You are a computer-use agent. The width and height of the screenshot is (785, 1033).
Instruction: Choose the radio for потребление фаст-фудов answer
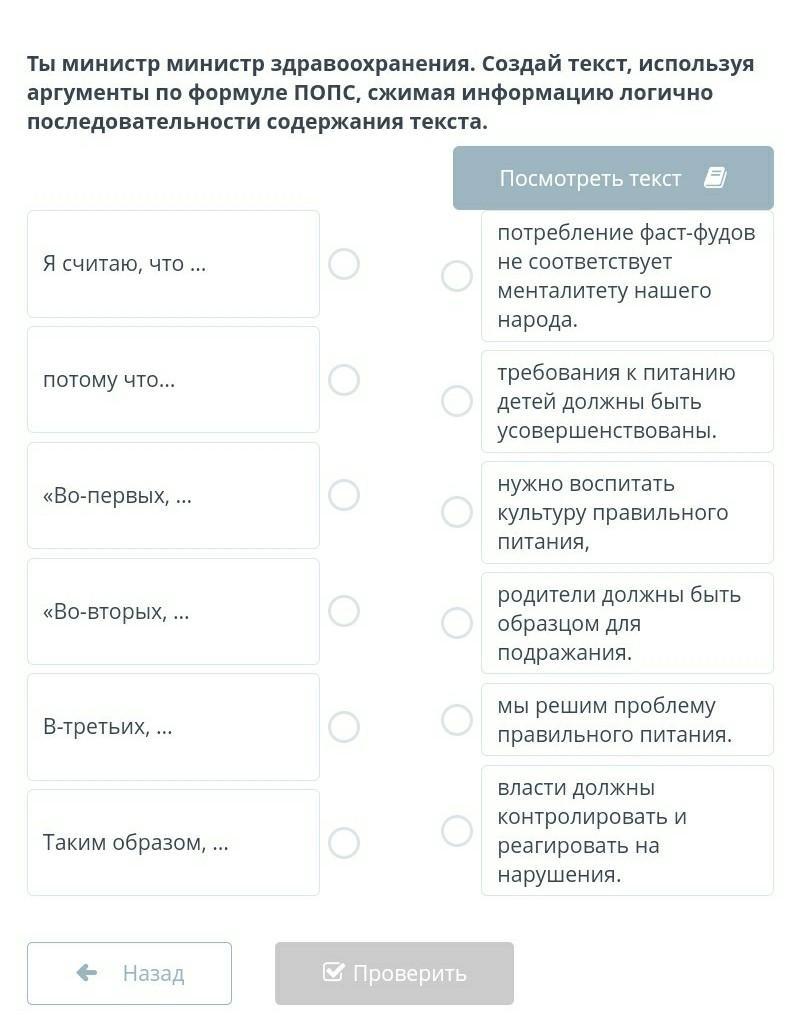point(457,276)
